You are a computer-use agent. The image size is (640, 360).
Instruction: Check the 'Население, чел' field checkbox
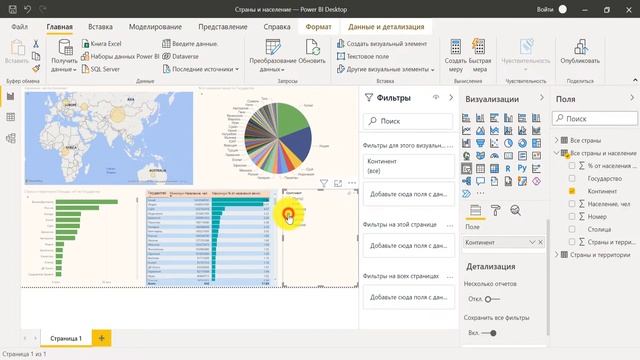click(x=572, y=204)
